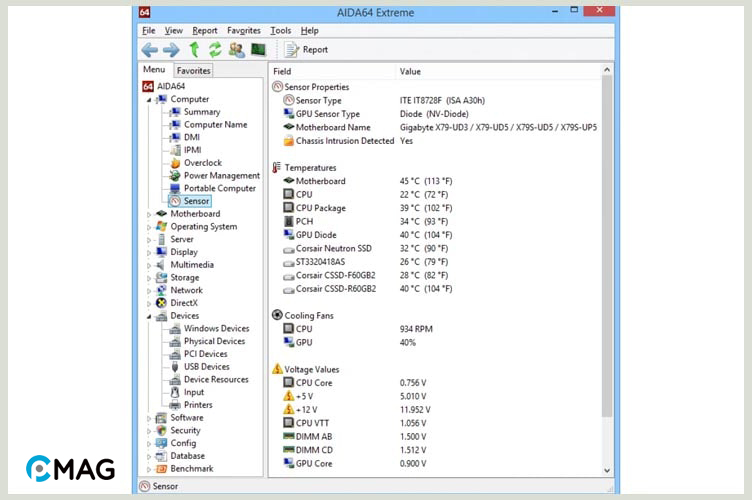Go forward with the blue right arrow
The width and height of the screenshot is (752, 500).
[x=171, y=50]
